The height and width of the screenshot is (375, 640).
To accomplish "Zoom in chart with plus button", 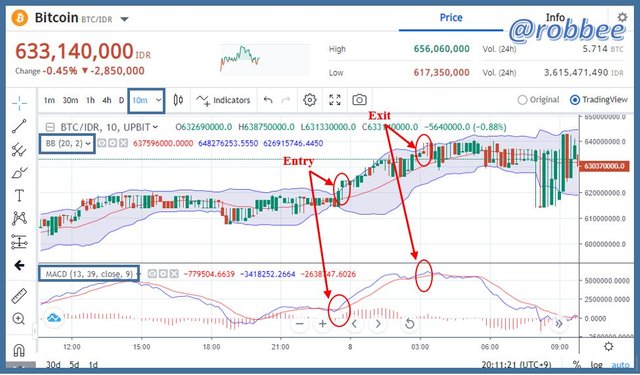I will [322, 324].
